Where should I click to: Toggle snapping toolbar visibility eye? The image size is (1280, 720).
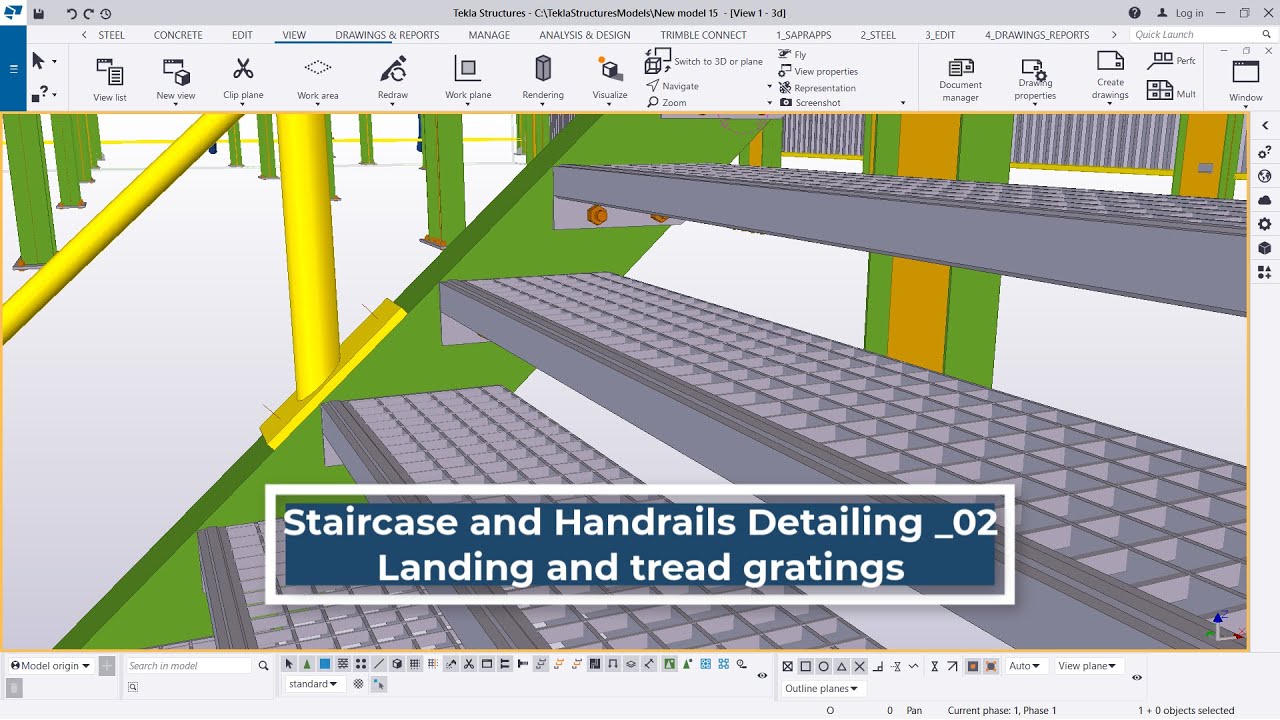coord(1137,677)
